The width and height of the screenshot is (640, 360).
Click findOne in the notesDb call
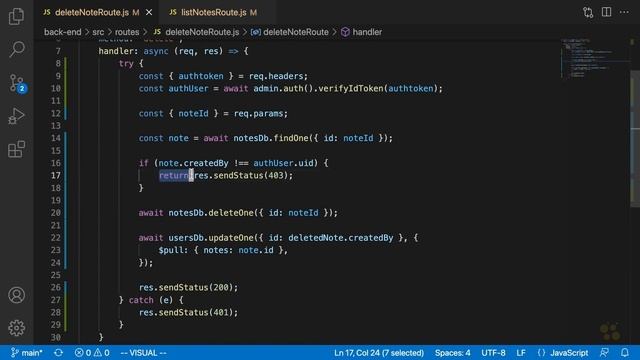pos(291,138)
